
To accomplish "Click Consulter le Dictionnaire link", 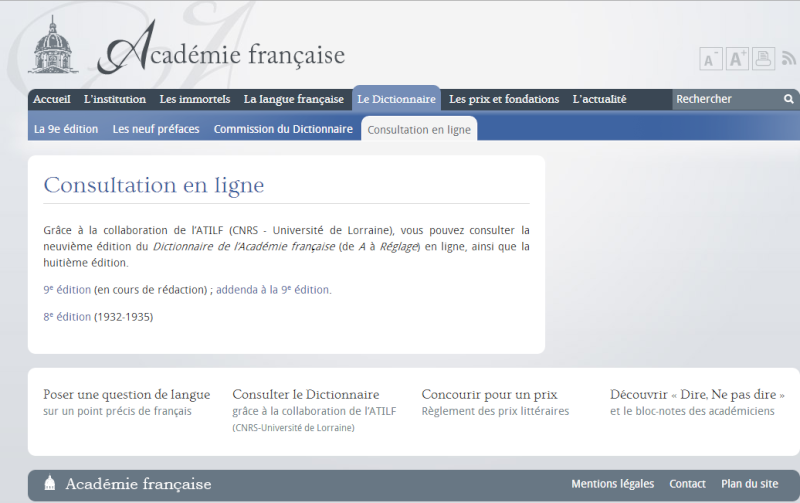I will tap(306, 394).
